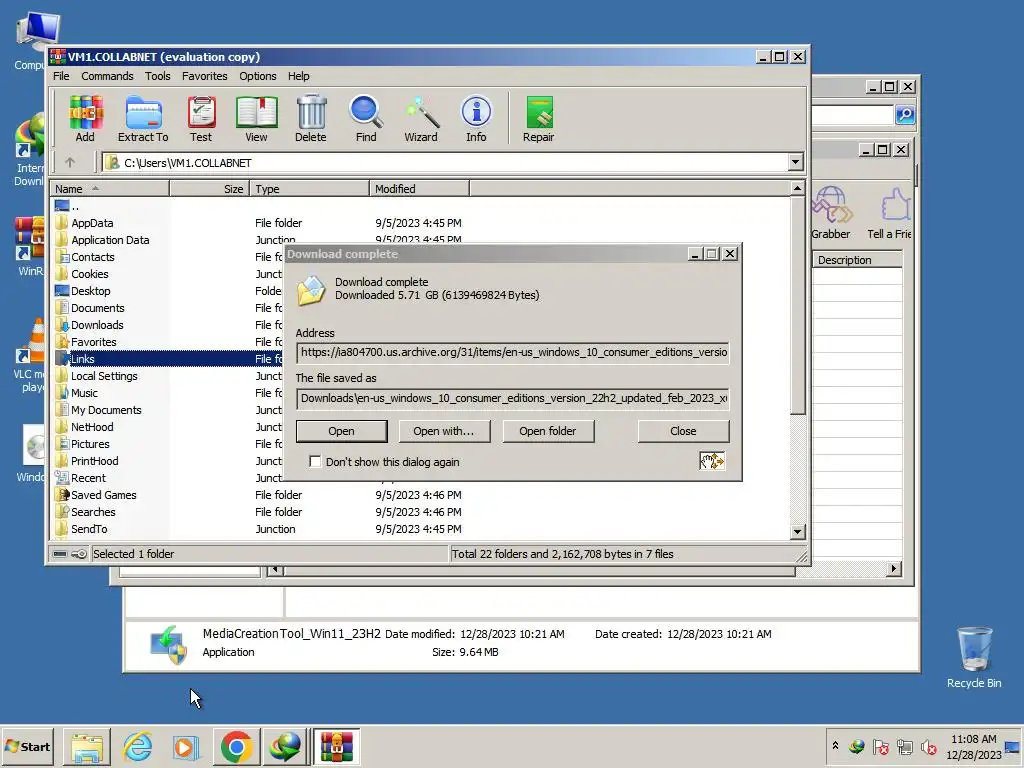Select the Contacts folder
The height and width of the screenshot is (768, 1024).
click(x=93, y=257)
